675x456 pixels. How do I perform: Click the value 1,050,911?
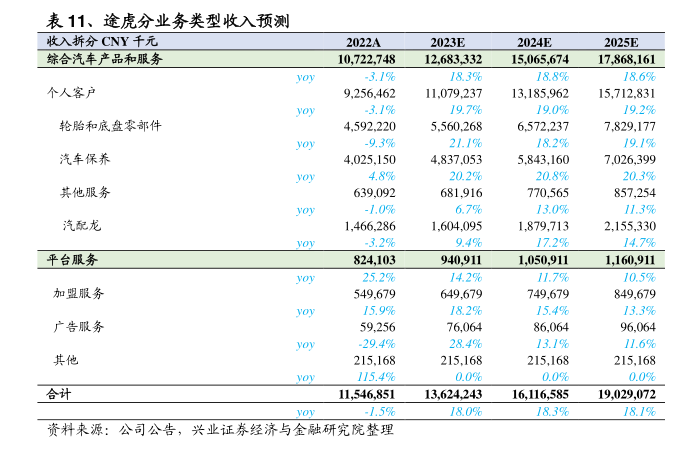point(543,260)
